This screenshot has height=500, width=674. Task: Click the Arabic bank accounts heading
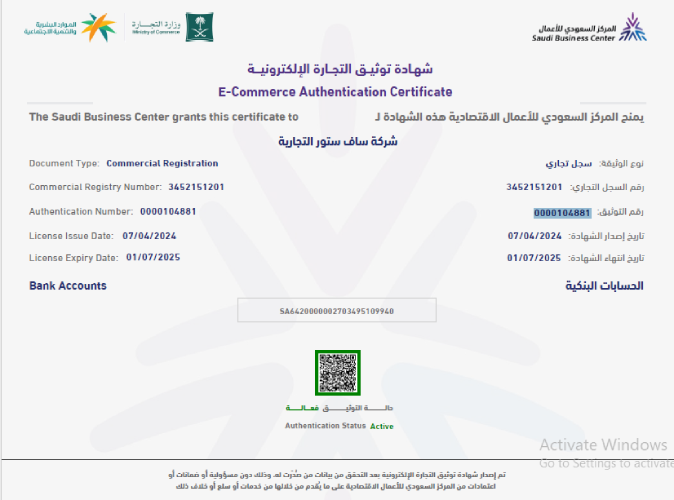604,286
